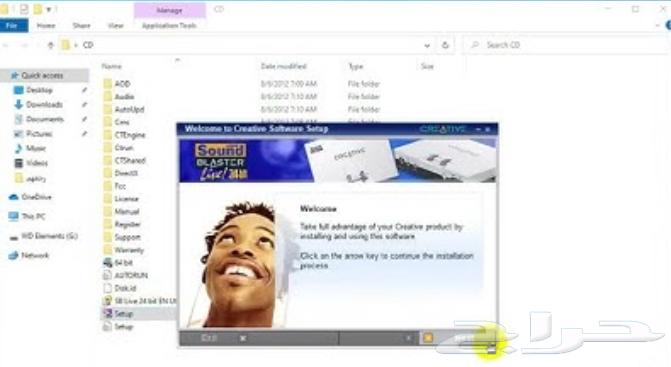This screenshot has width=671, height=367.
Task: Open the Audio folder
Action: coord(124,97)
